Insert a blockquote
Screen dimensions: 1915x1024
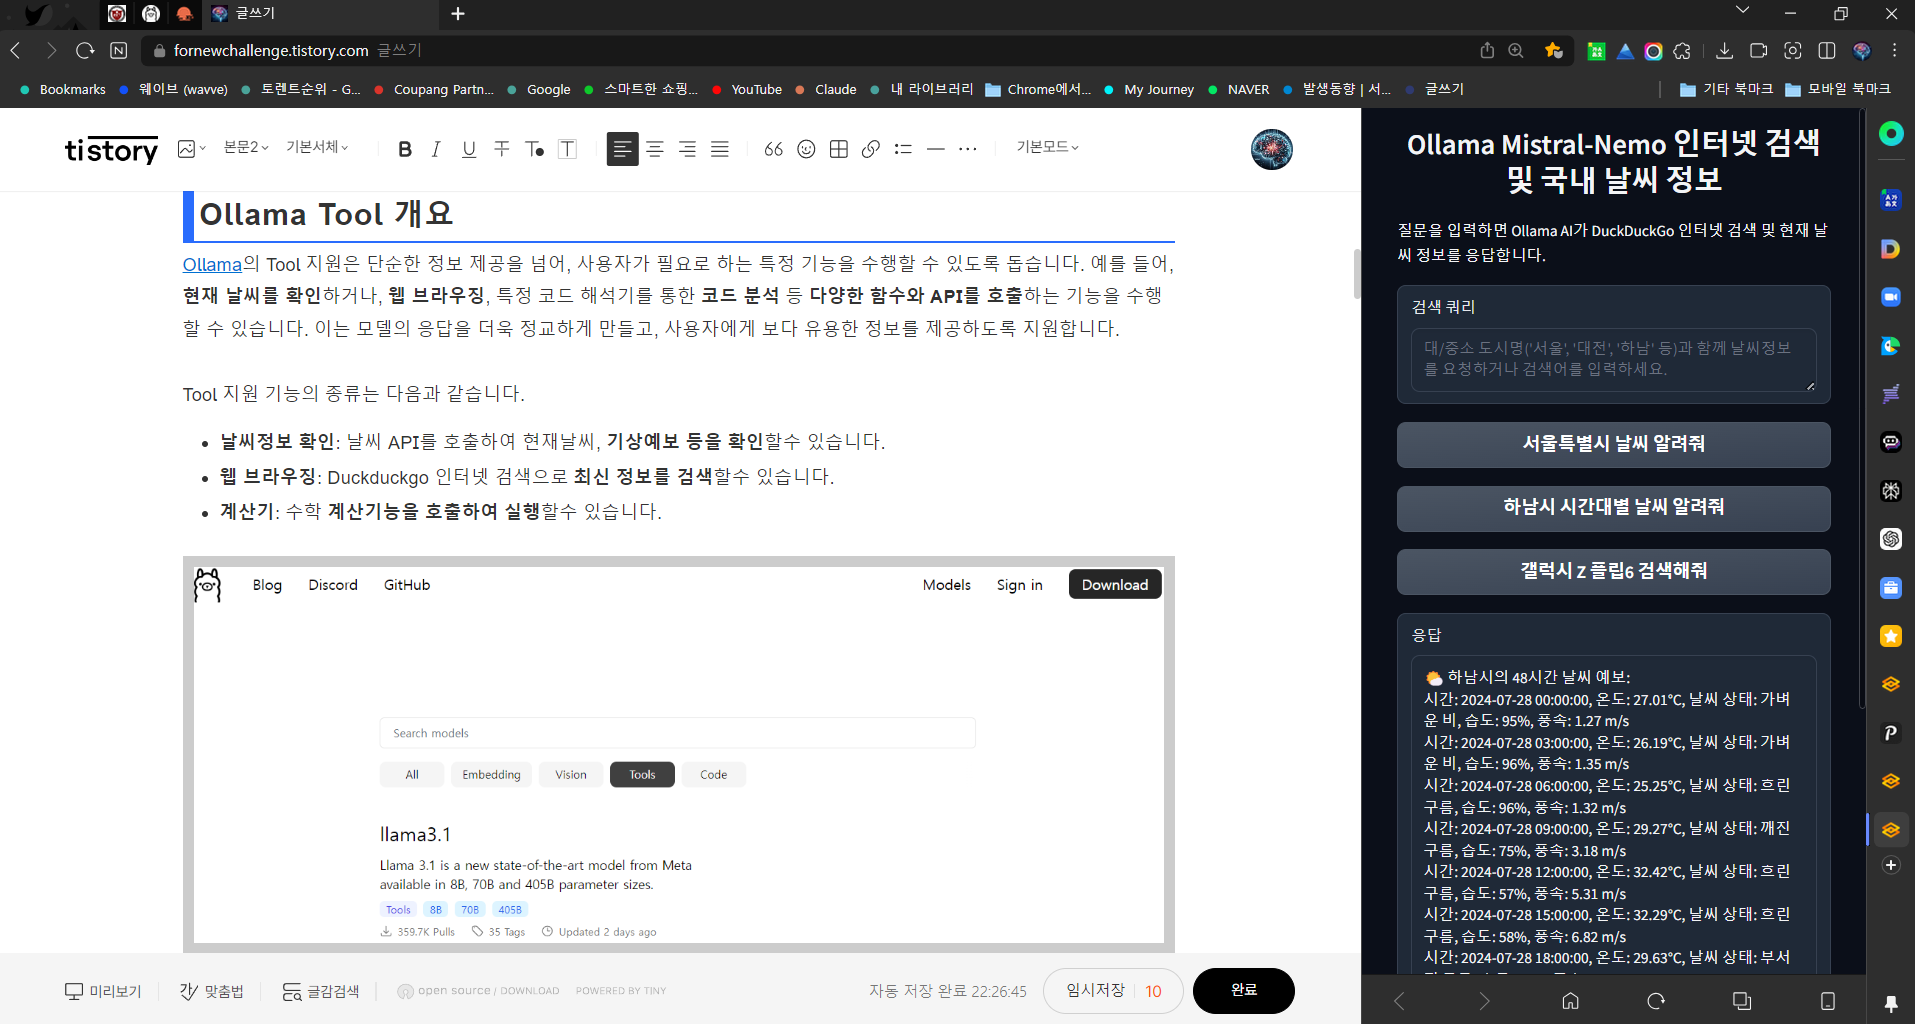pos(774,149)
